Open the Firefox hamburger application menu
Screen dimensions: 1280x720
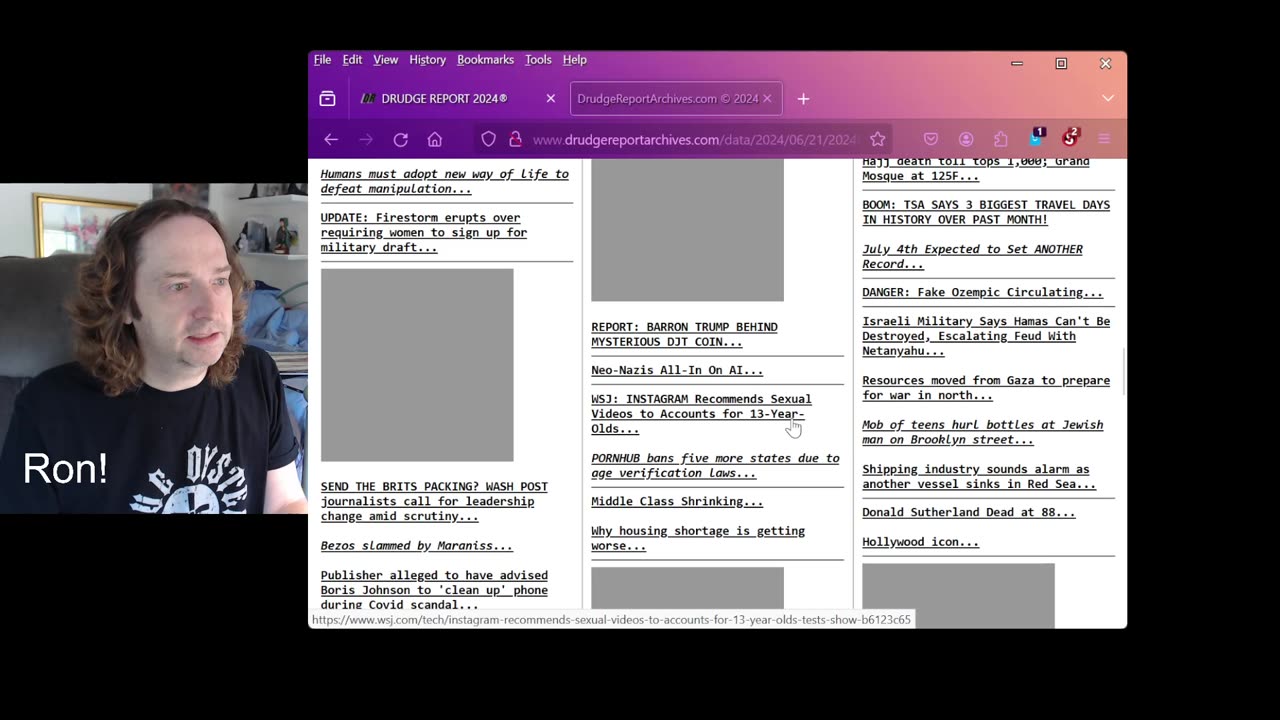click(x=1104, y=139)
